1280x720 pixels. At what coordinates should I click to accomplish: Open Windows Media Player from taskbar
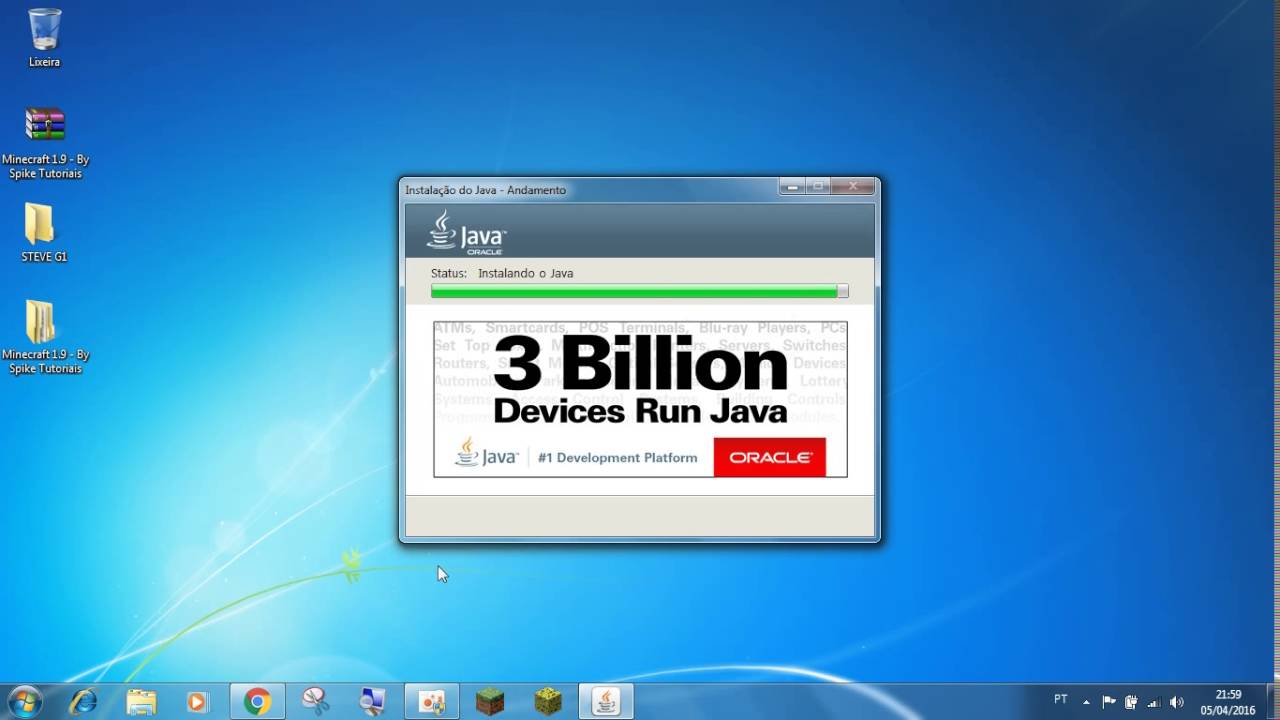tap(197, 702)
